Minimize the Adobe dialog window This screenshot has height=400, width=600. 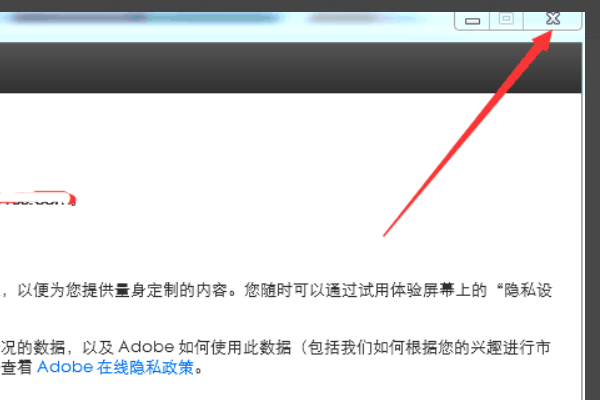tap(472, 20)
